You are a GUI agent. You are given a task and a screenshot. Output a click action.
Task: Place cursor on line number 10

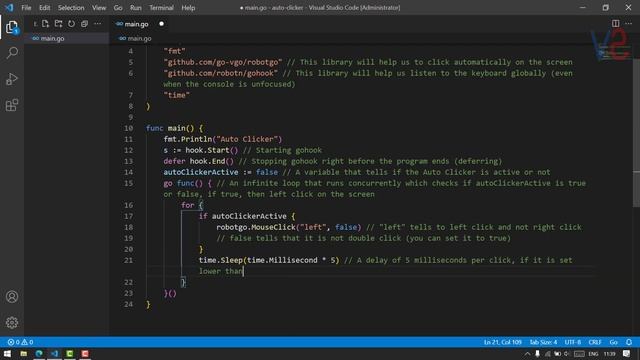(x=129, y=128)
